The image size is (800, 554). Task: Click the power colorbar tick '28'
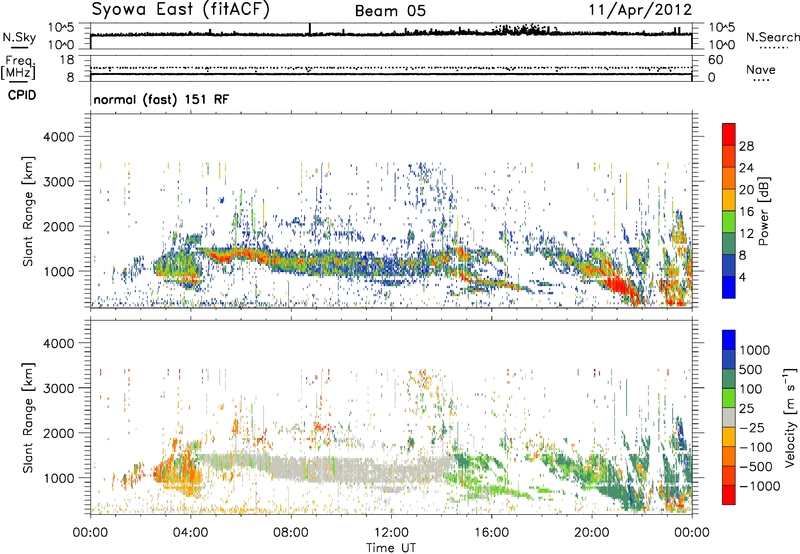(x=746, y=146)
